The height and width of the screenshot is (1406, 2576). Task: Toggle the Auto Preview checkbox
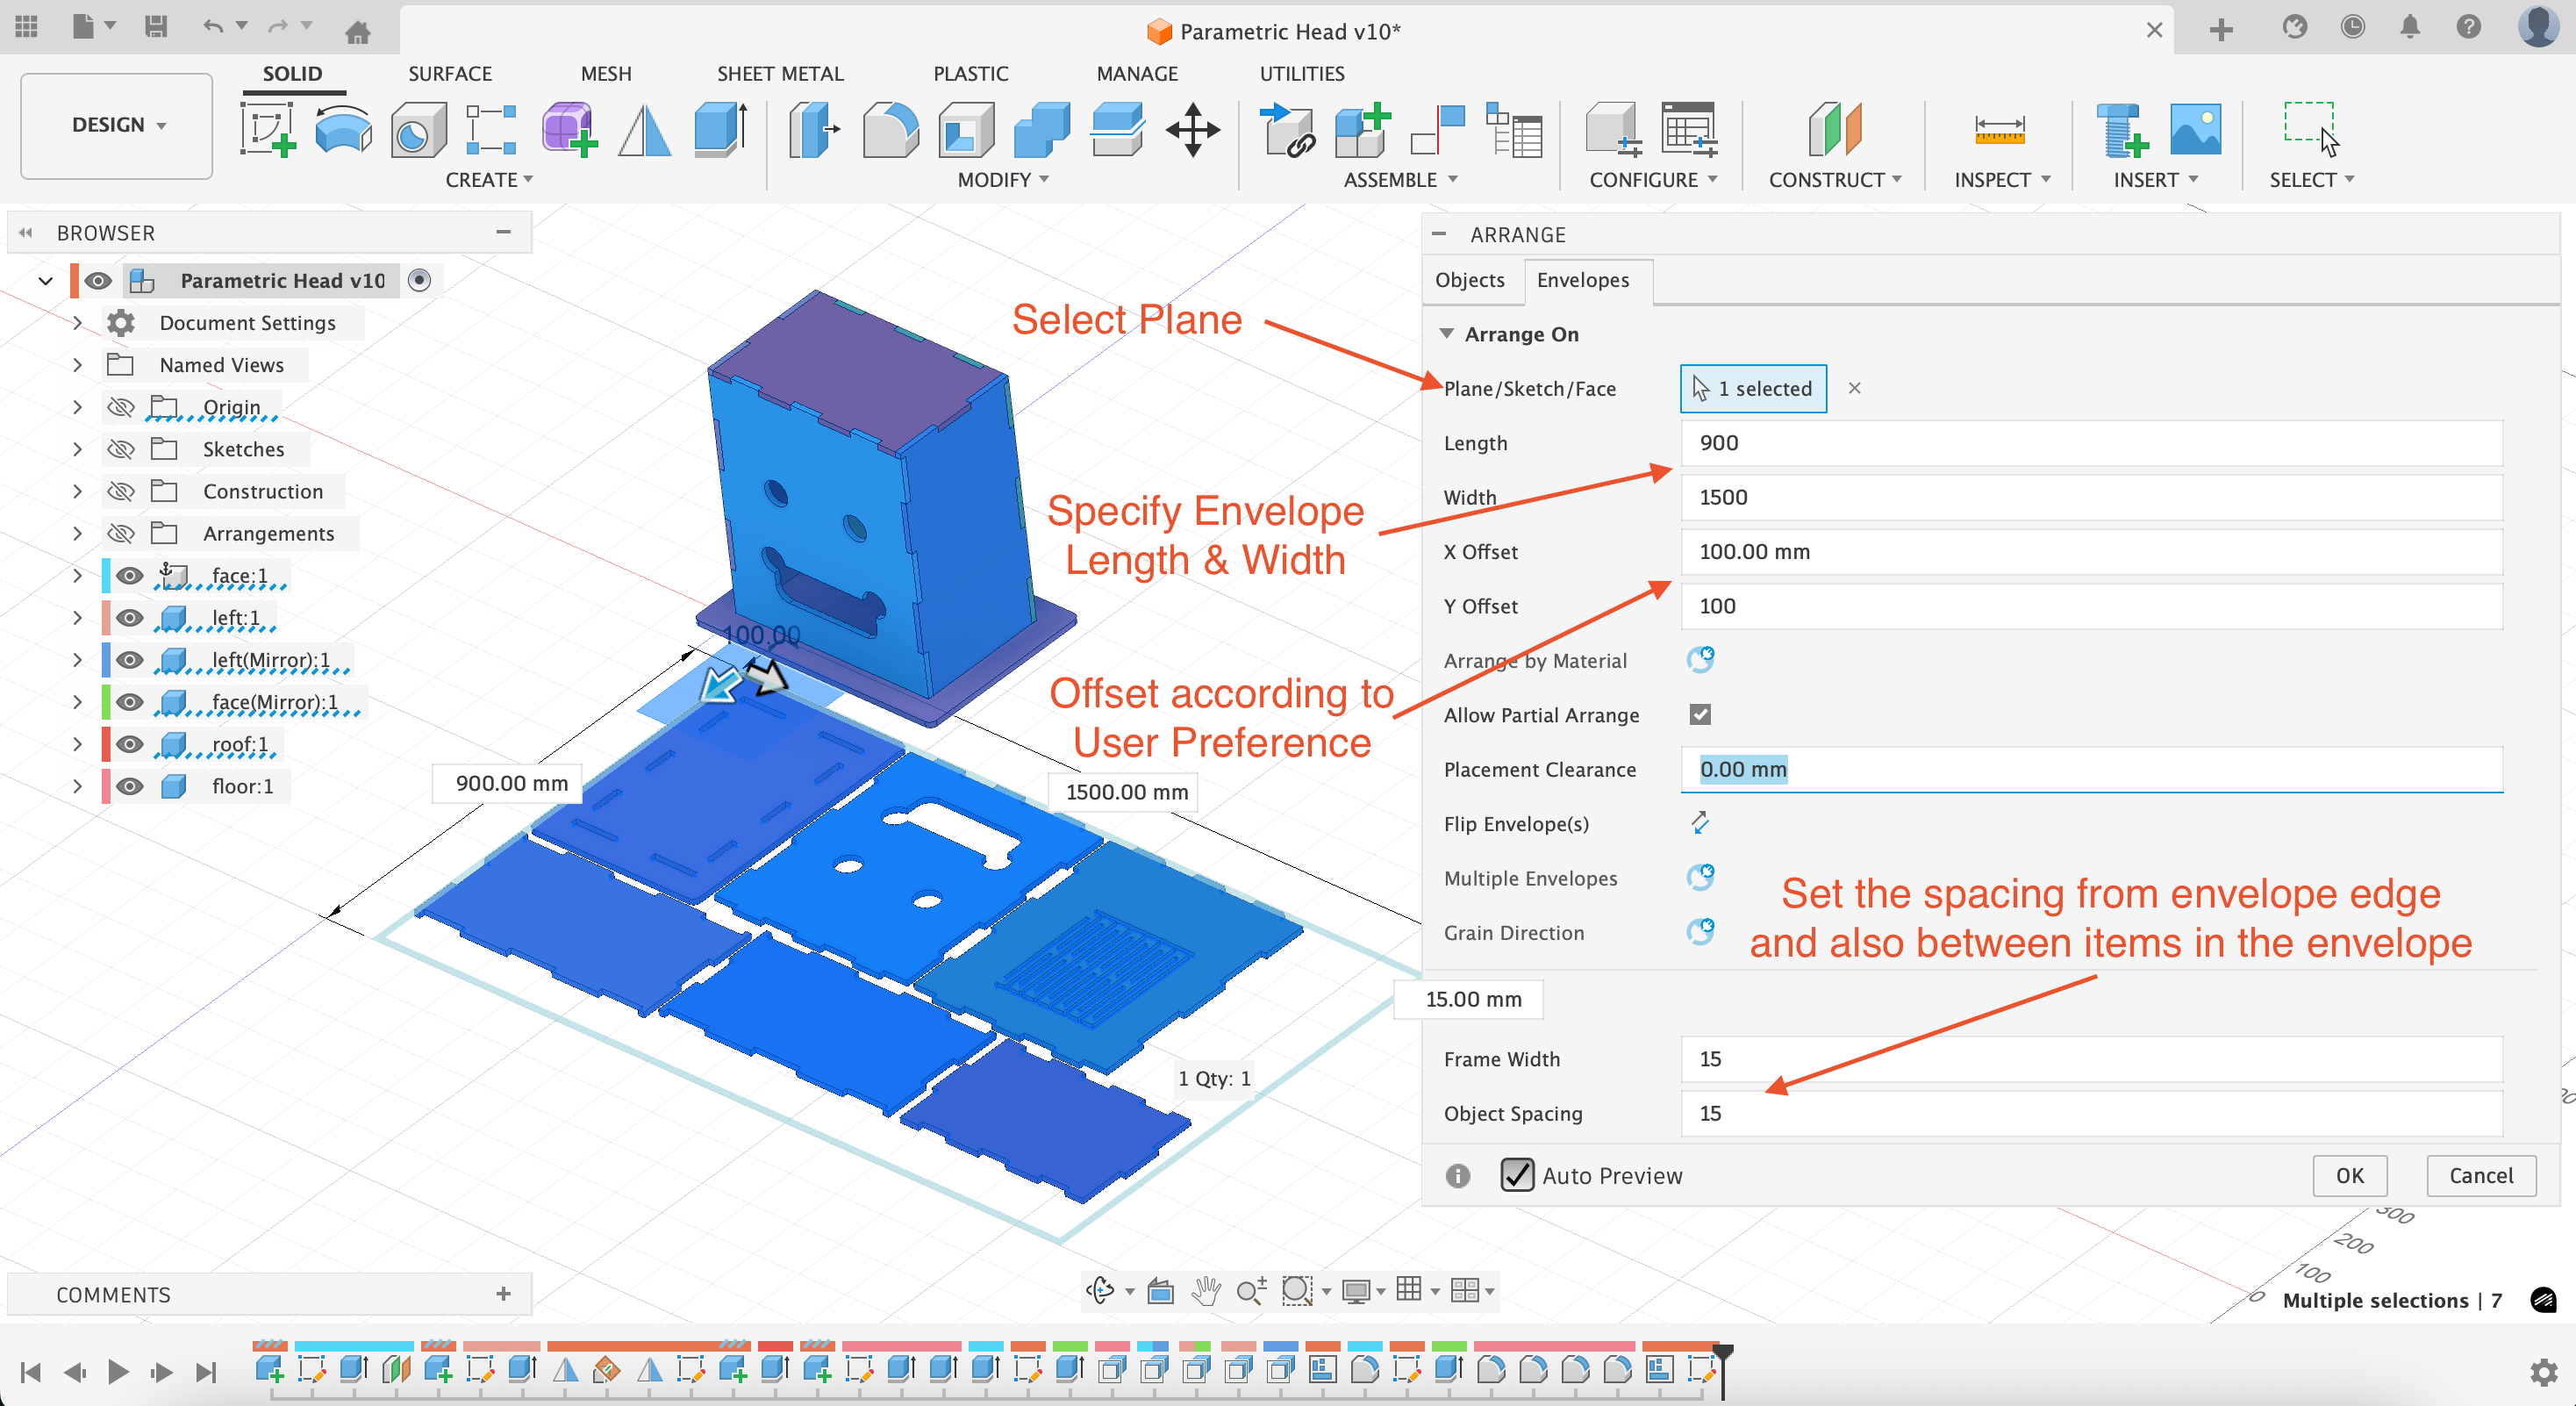coord(1516,1175)
